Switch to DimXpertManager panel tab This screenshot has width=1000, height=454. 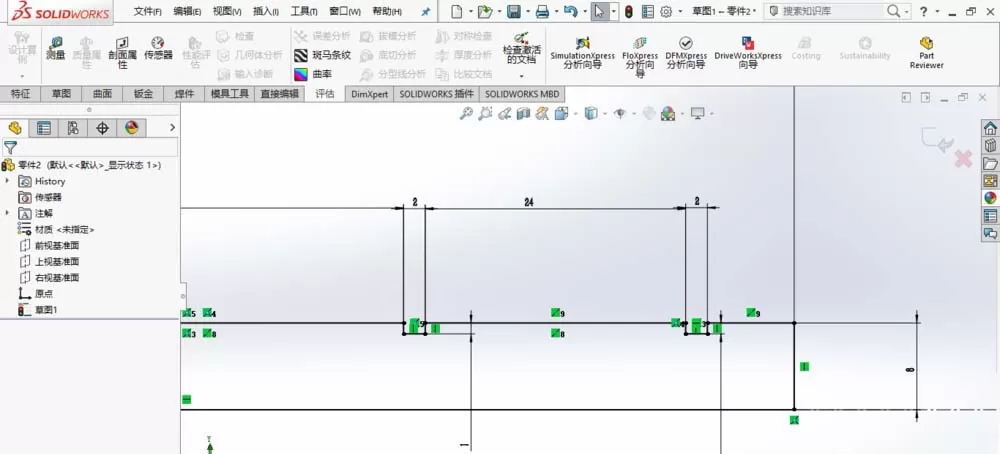pos(102,128)
